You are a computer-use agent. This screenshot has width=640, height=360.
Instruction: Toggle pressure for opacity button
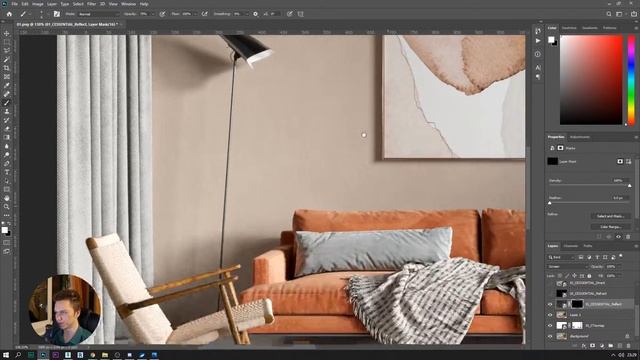click(x=162, y=14)
